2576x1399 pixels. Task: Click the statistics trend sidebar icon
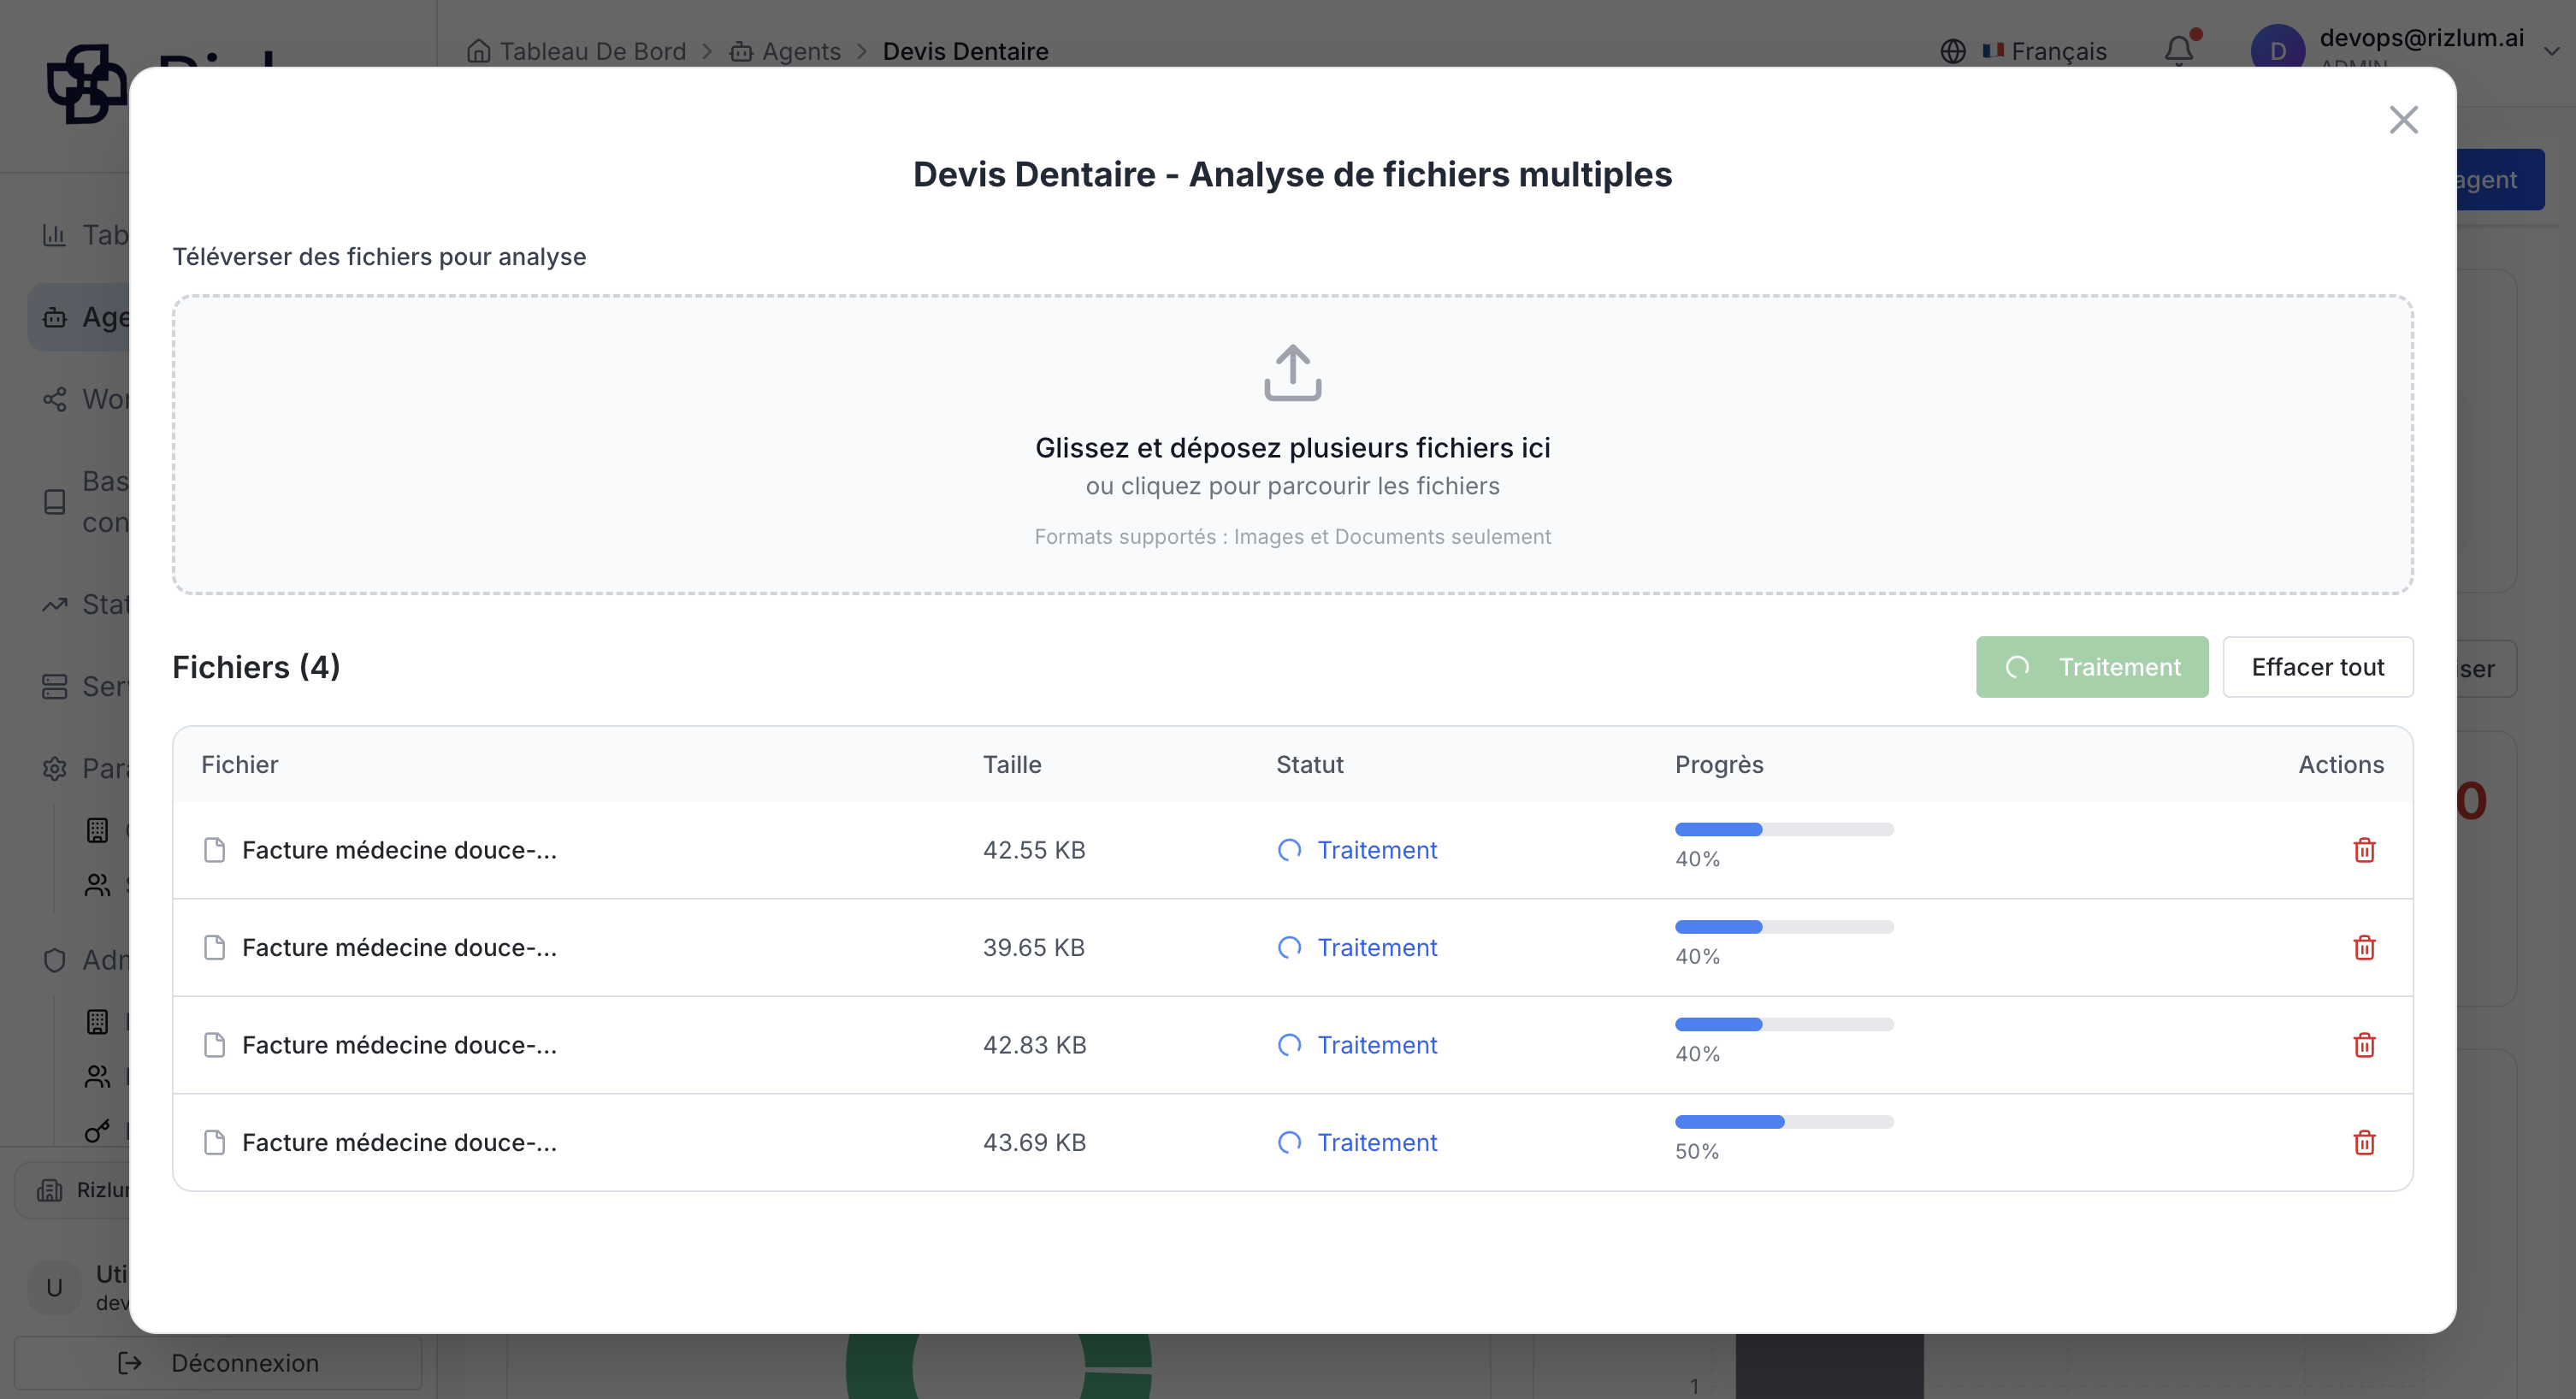click(54, 604)
